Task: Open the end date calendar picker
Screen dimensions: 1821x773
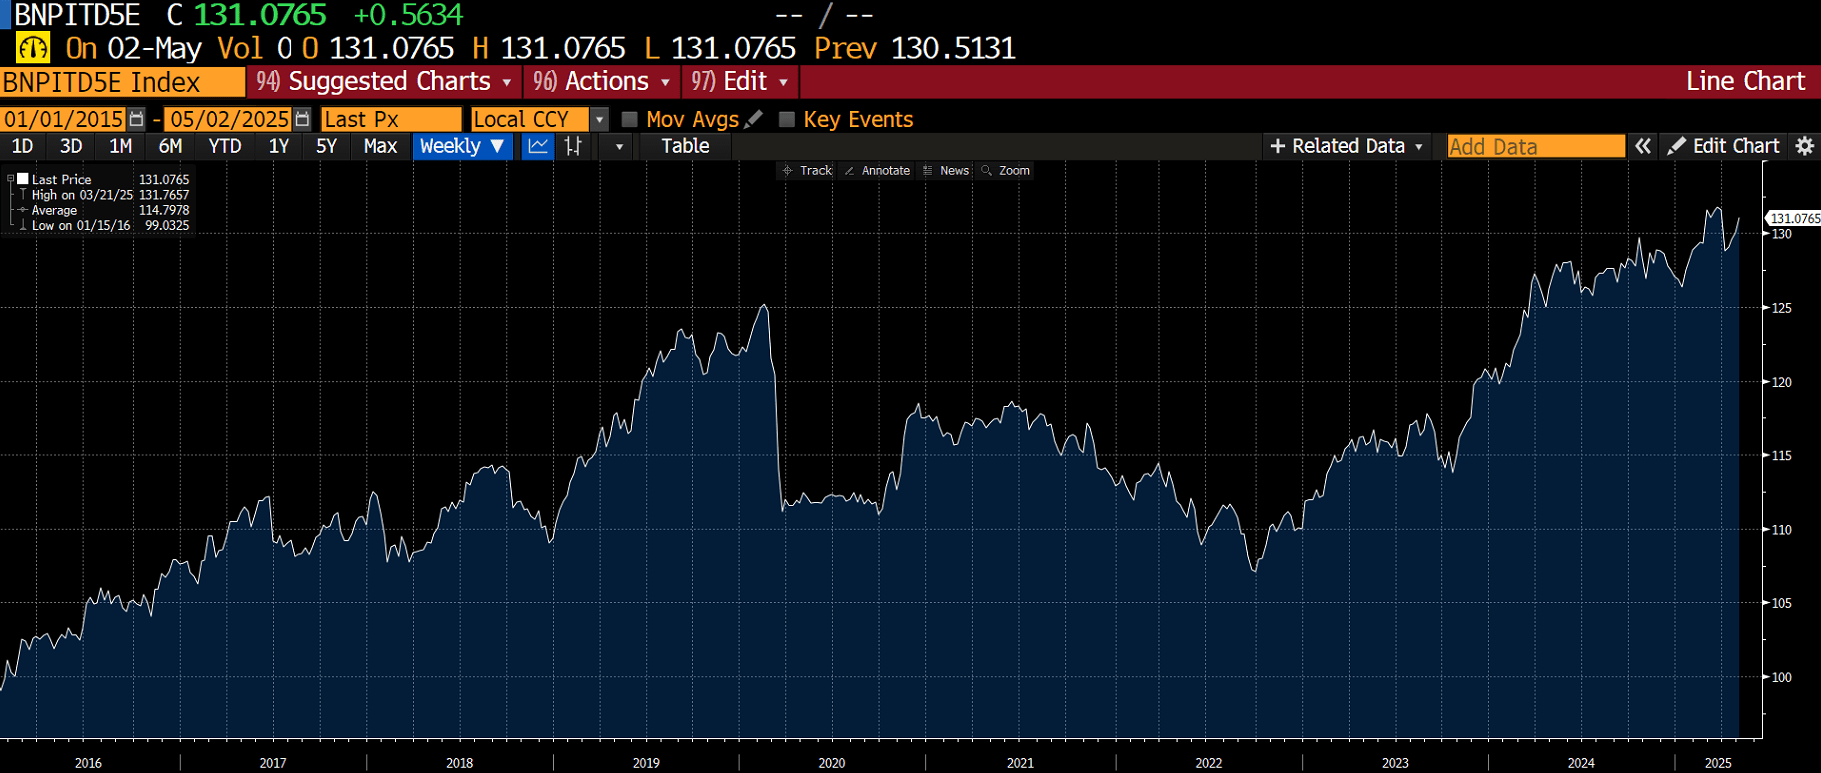Action: [302, 119]
